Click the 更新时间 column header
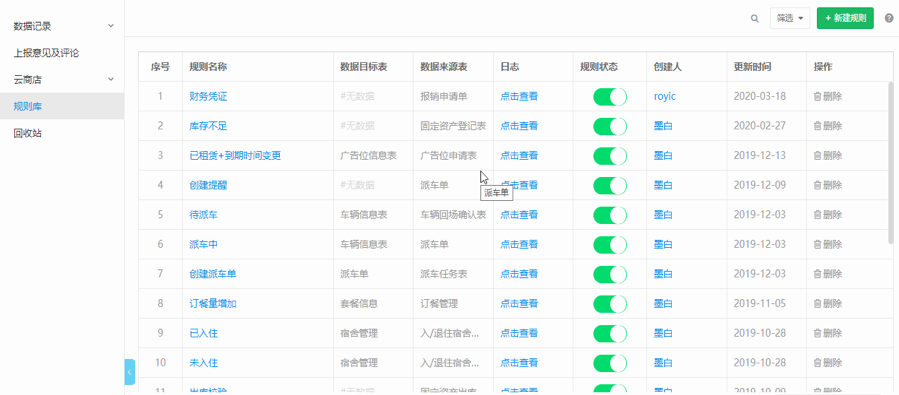 click(752, 67)
